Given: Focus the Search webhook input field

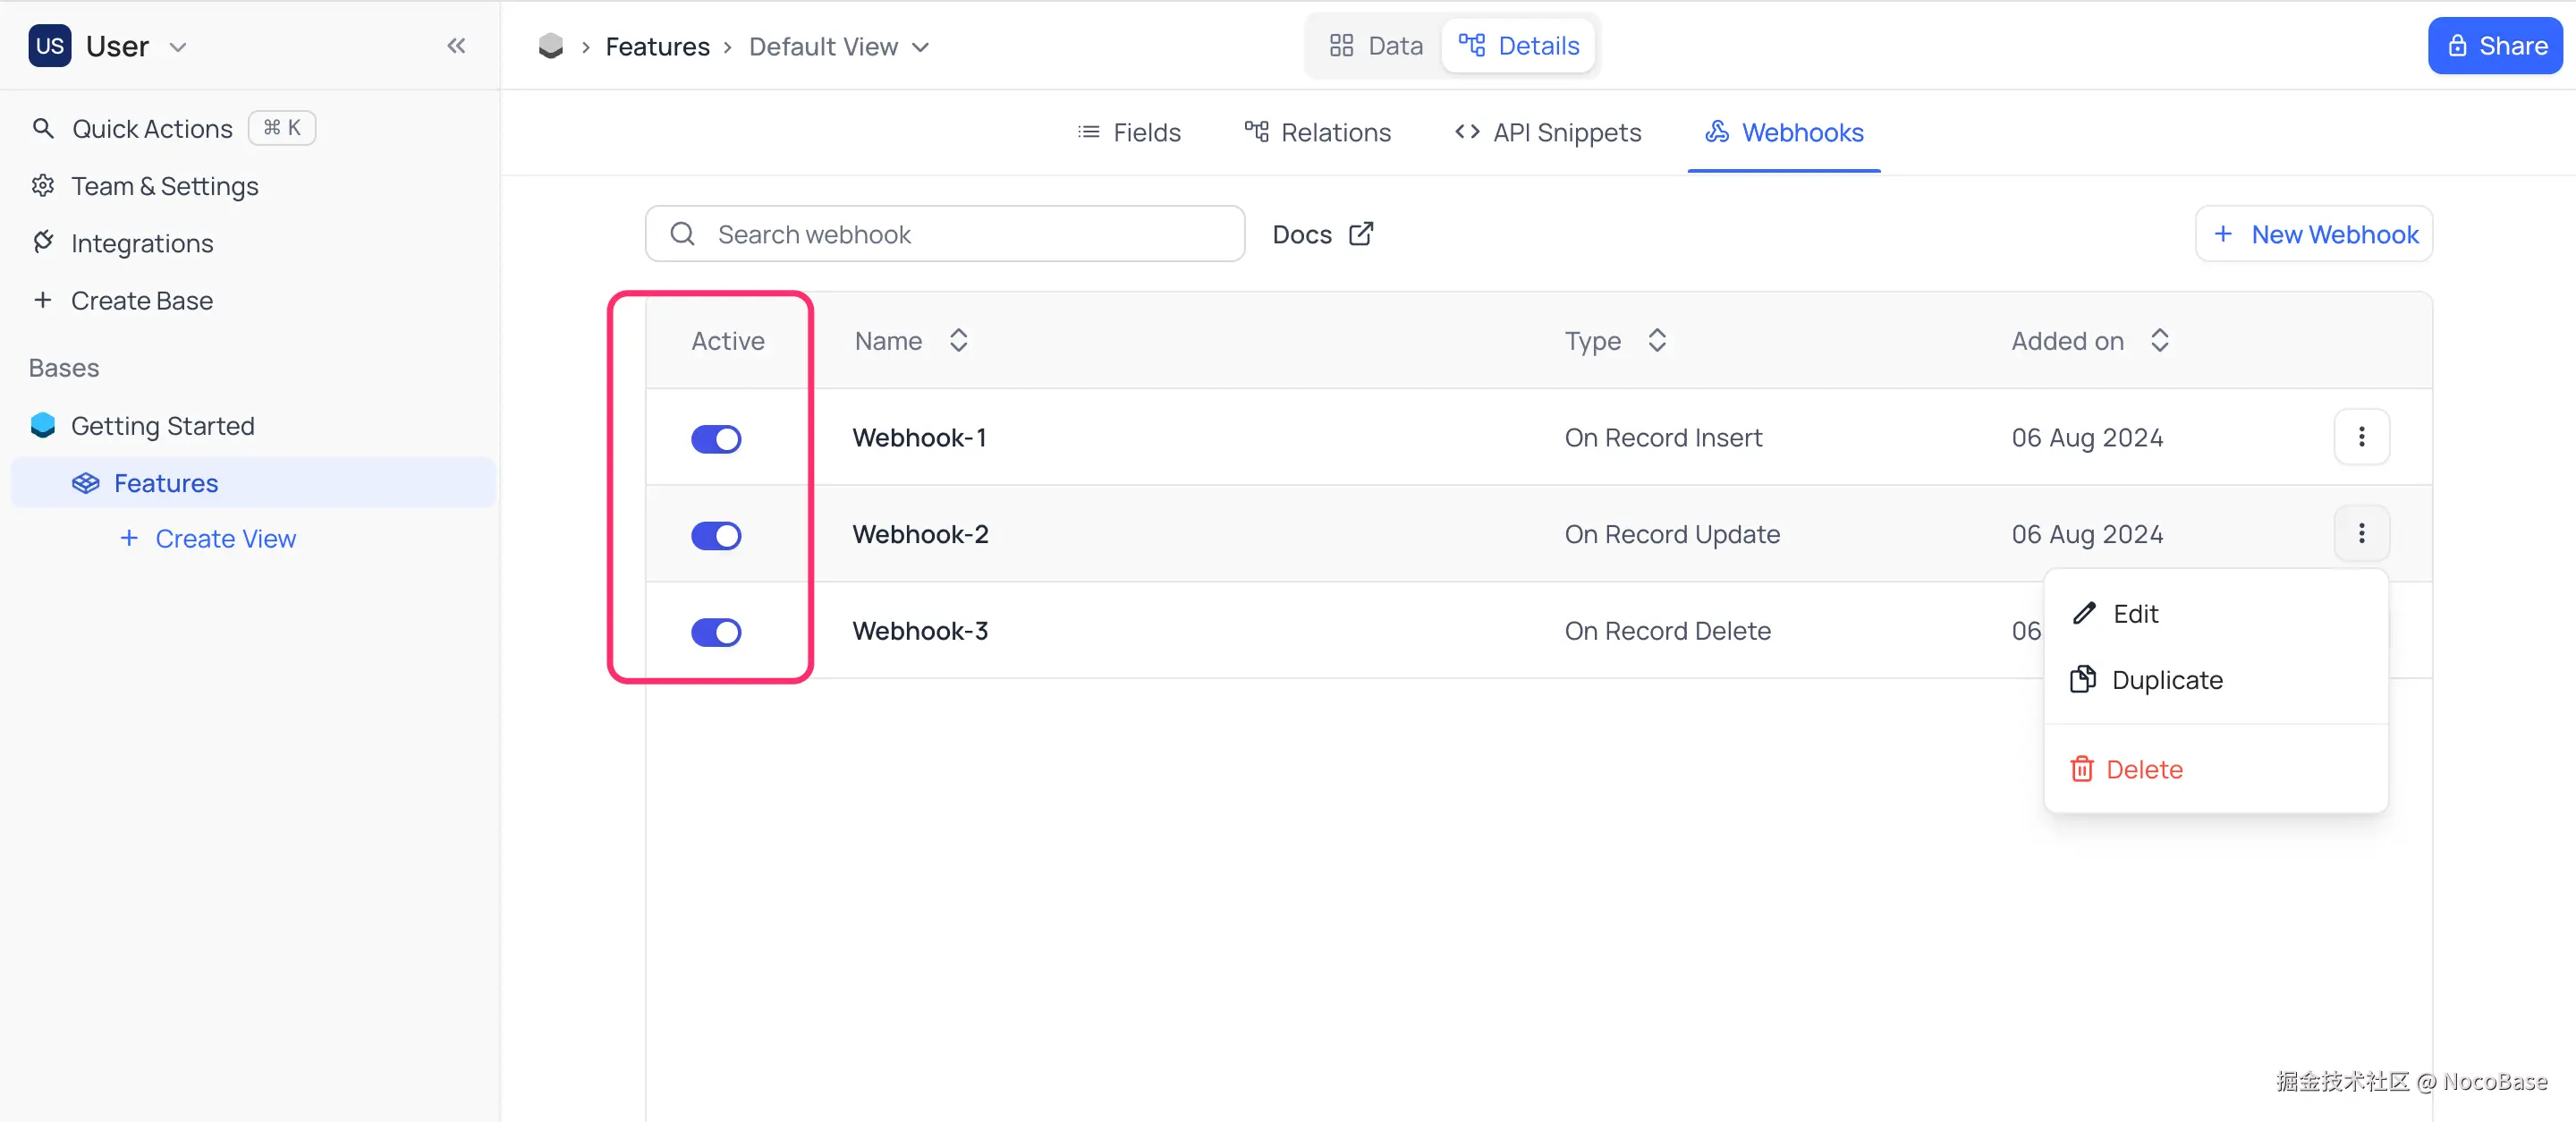Looking at the screenshot, I should pos(945,234).
